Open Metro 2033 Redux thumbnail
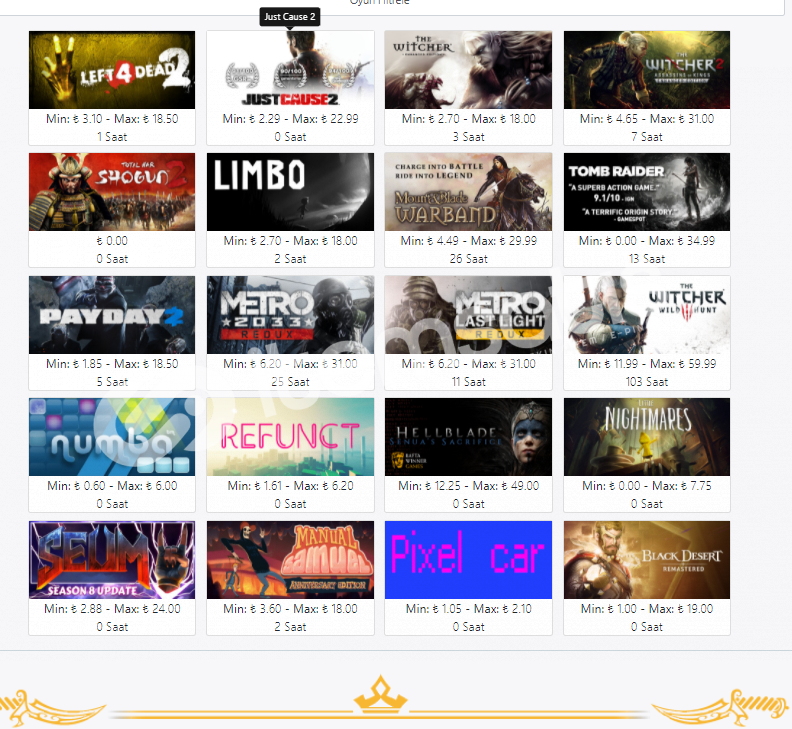792x729 pixels. pos(290,315)
